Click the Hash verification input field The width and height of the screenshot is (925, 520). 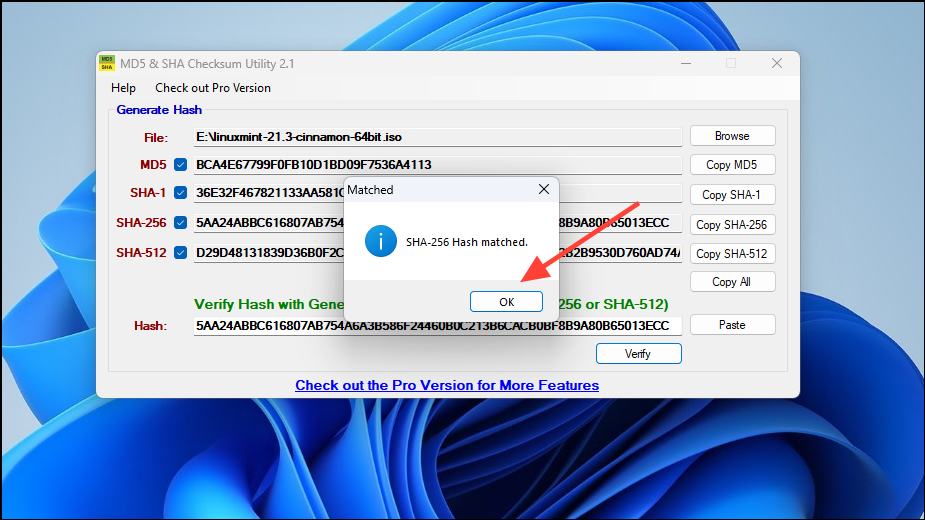438,326
